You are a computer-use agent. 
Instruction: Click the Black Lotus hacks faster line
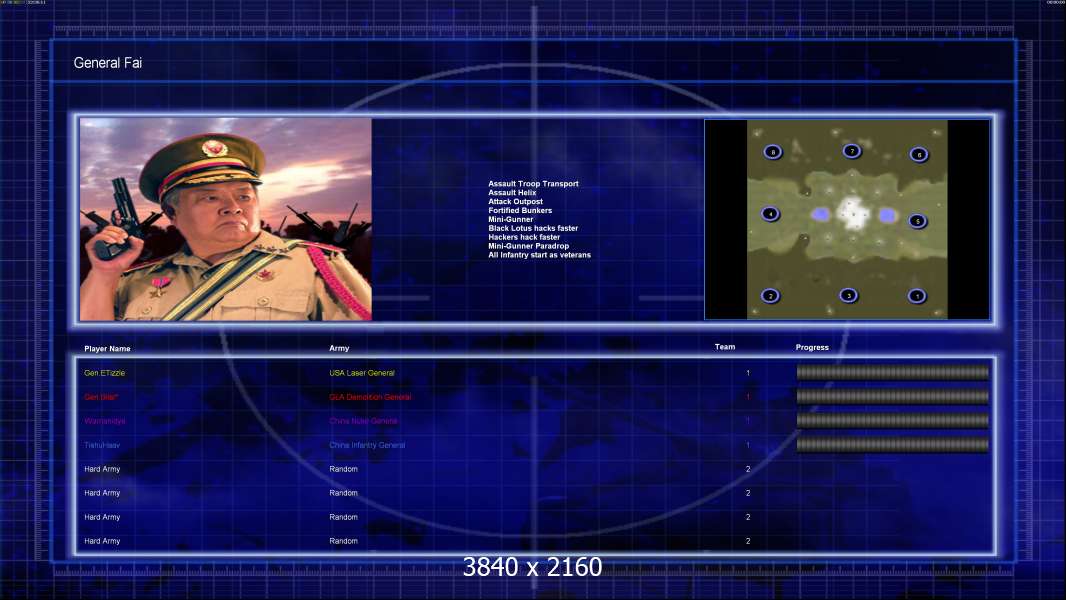pos(533,228)
